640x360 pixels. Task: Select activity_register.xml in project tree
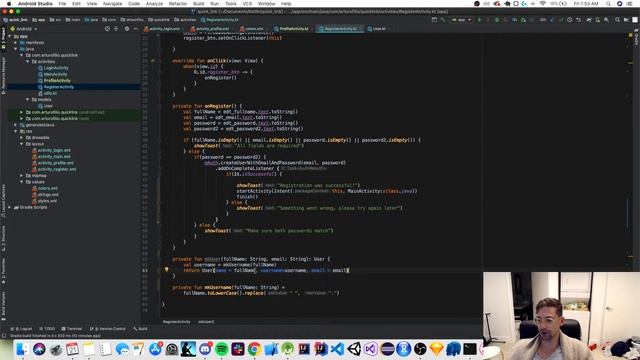(57, 169)
